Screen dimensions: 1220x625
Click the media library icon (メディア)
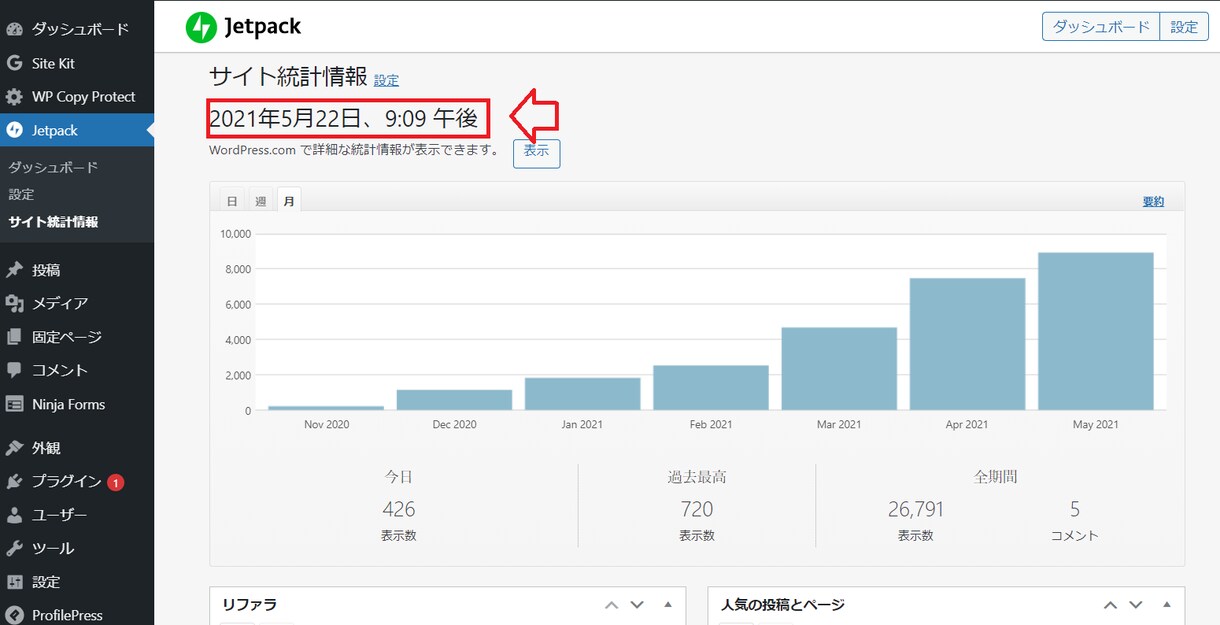[x=14, y=303]
